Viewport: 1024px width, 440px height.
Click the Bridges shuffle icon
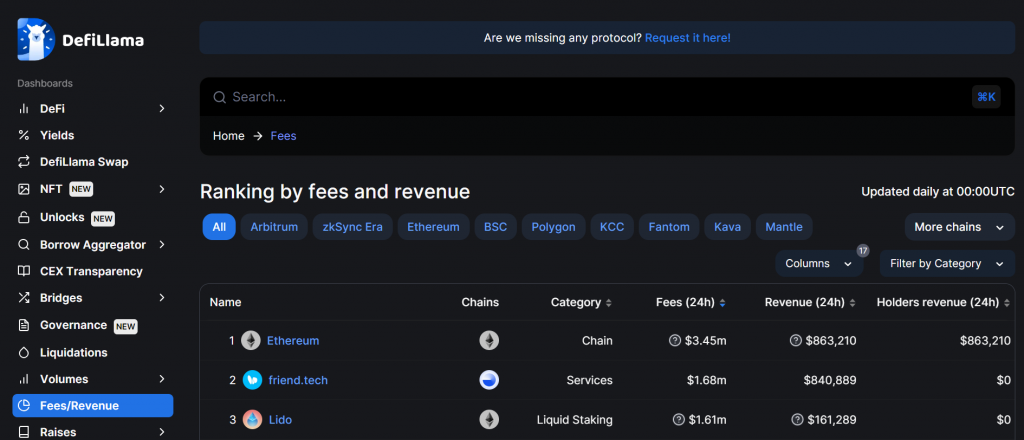pyautogui.click(x=24, y=298)
